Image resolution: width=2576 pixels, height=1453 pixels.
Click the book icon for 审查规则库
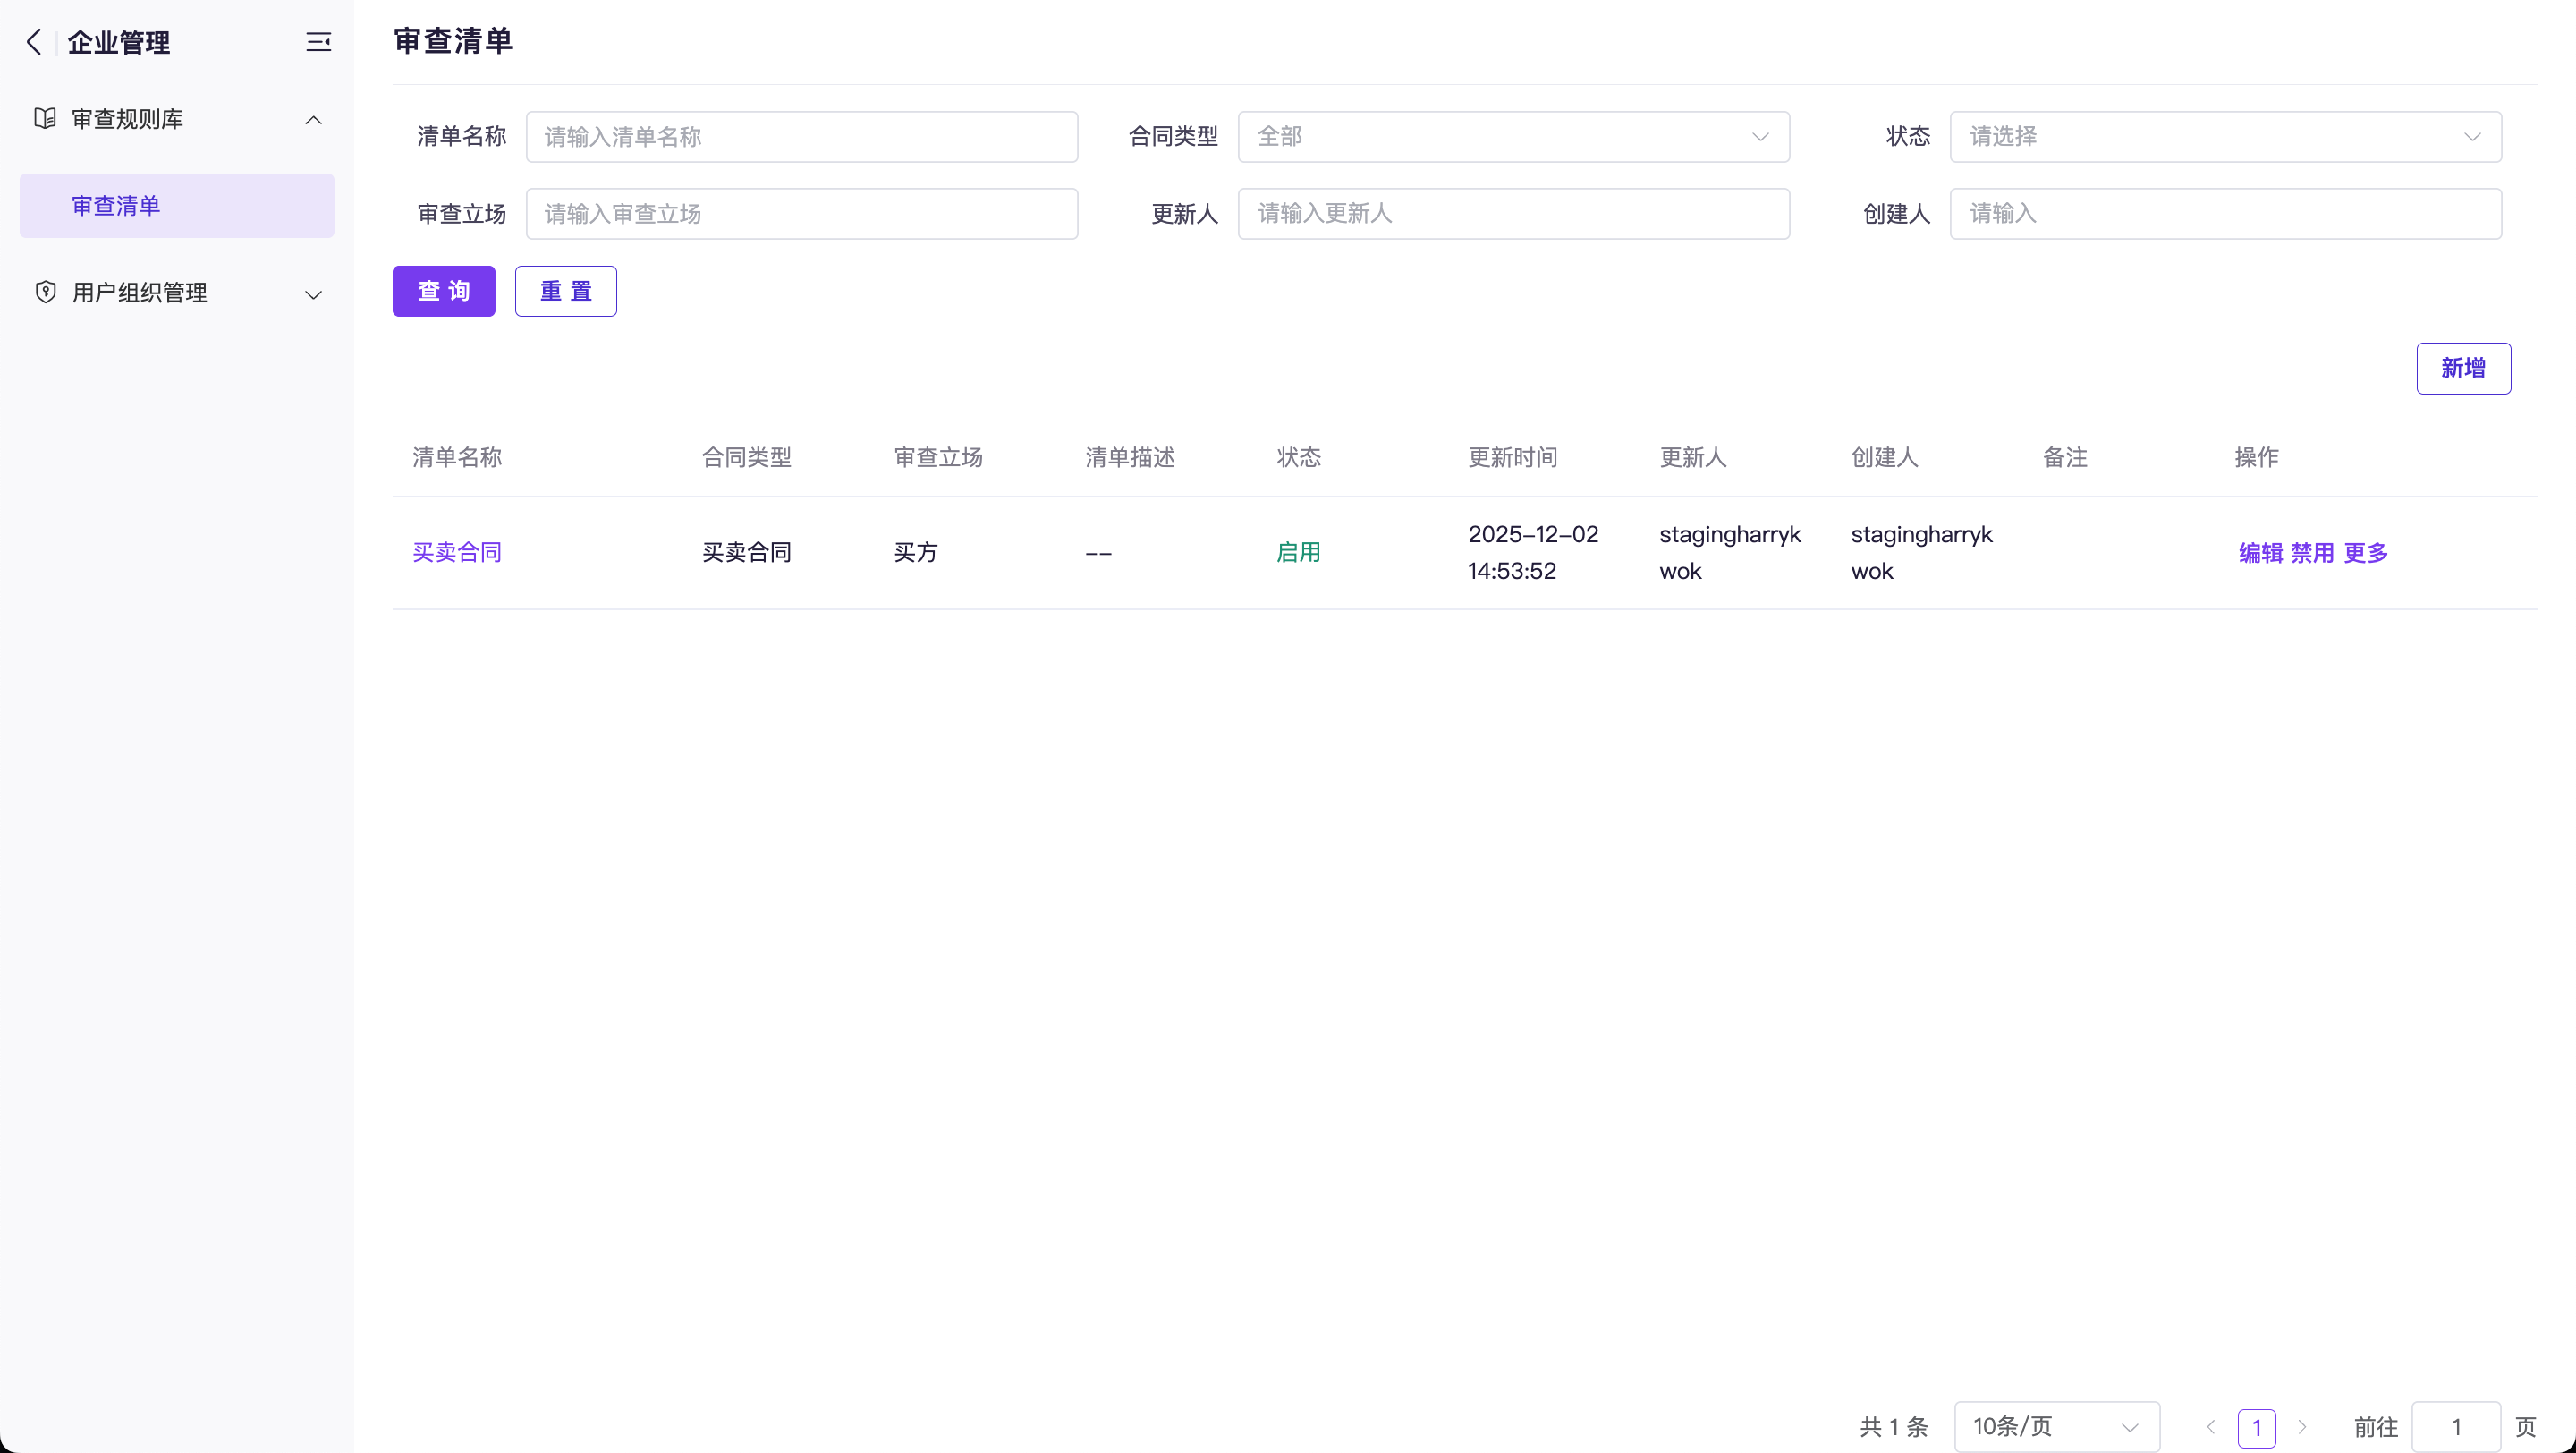45,119
